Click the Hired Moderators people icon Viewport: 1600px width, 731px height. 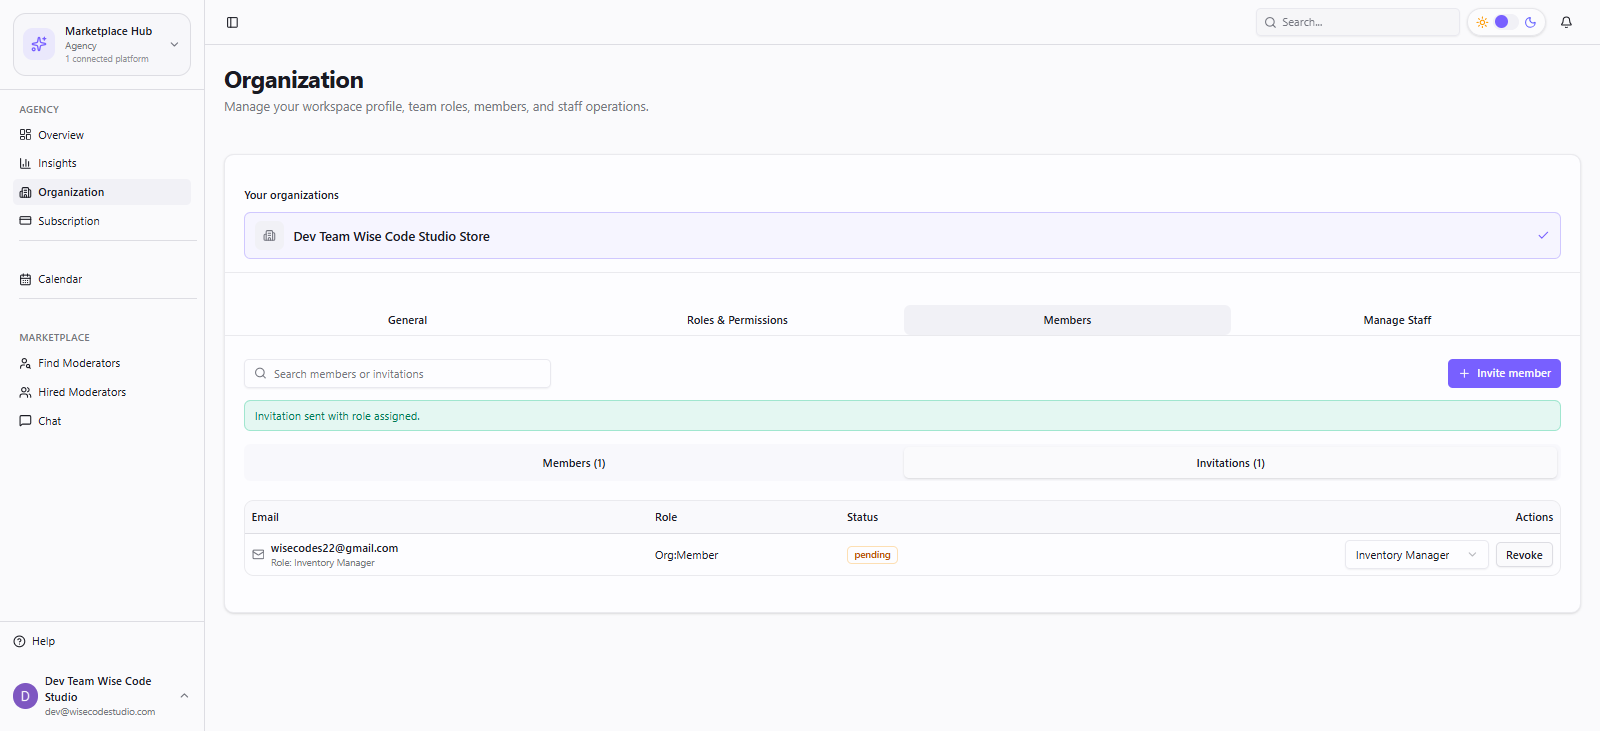click(25, 392)
